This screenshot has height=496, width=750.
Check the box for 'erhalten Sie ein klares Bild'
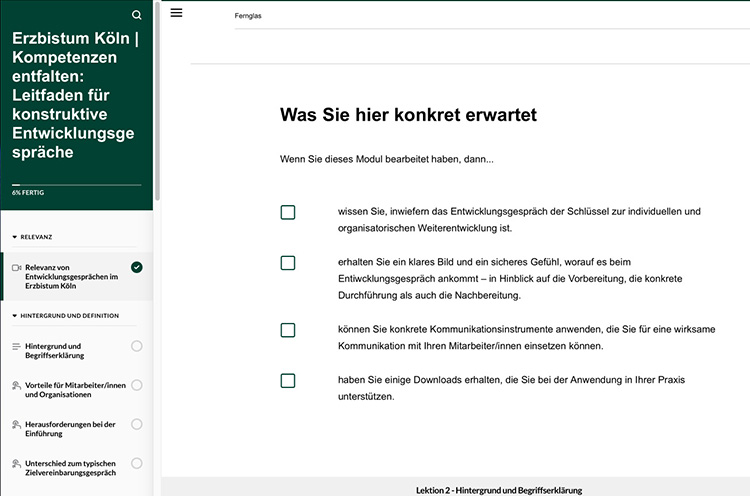coord(288,263)
